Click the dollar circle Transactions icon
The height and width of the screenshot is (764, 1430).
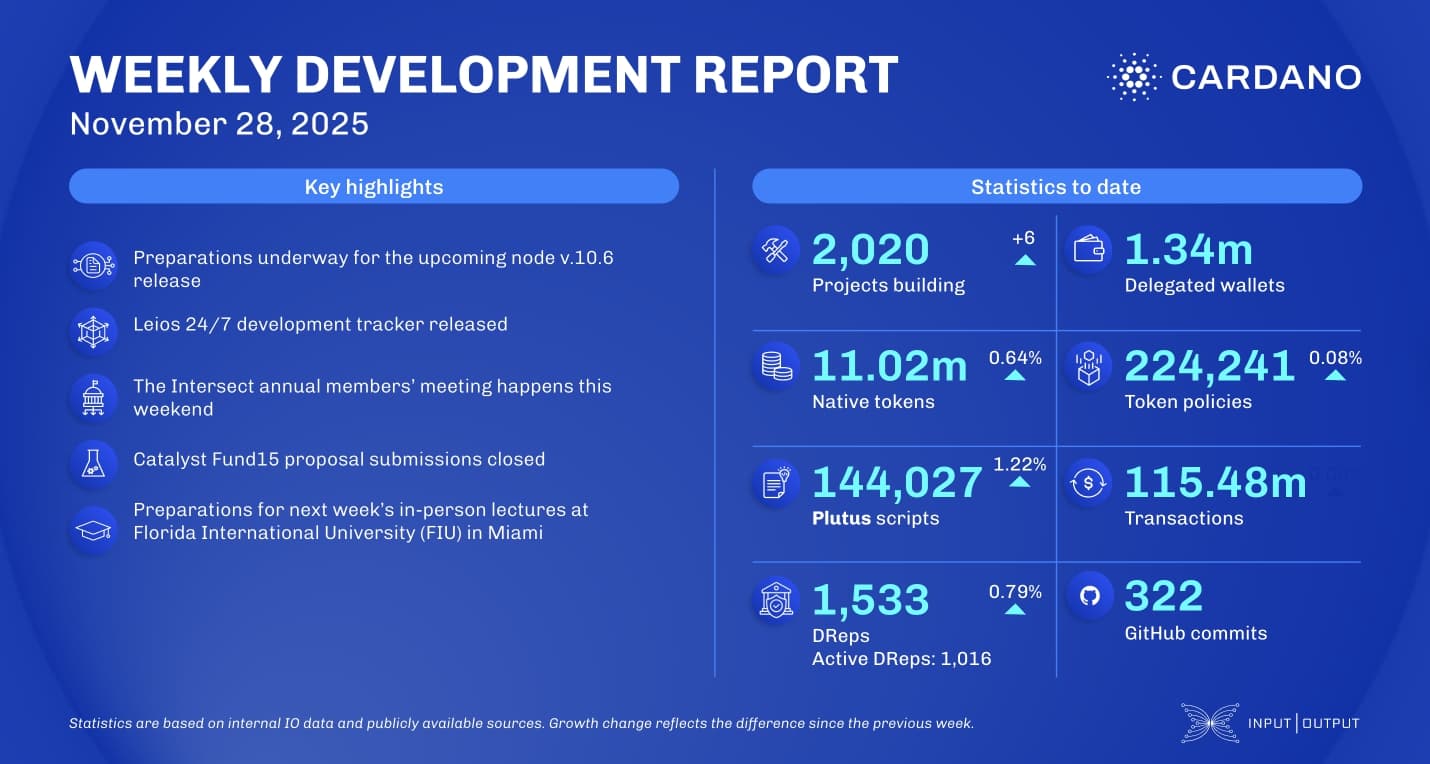1089,483
